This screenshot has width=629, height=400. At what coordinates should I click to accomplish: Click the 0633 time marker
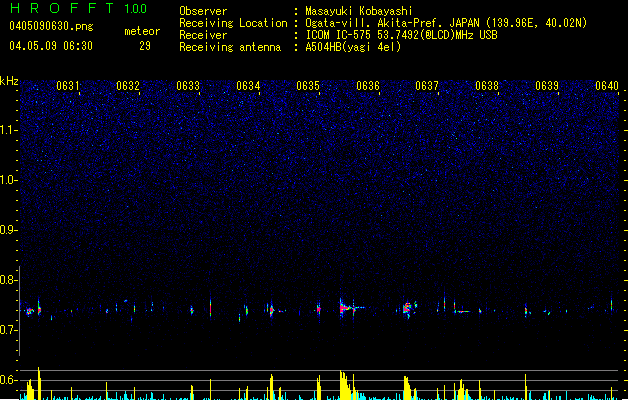tap(188, 86)
